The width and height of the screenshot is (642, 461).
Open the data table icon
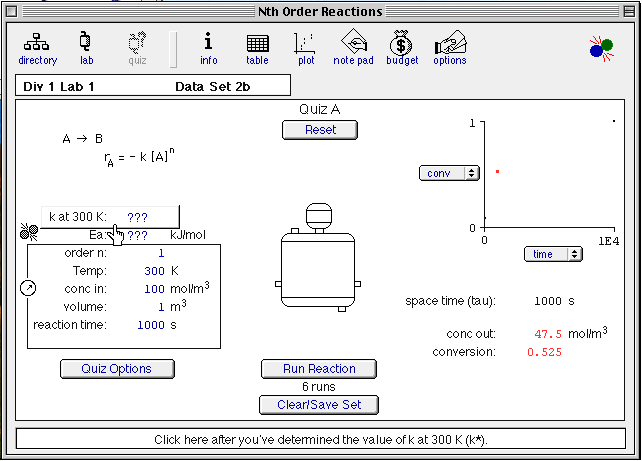257,43
